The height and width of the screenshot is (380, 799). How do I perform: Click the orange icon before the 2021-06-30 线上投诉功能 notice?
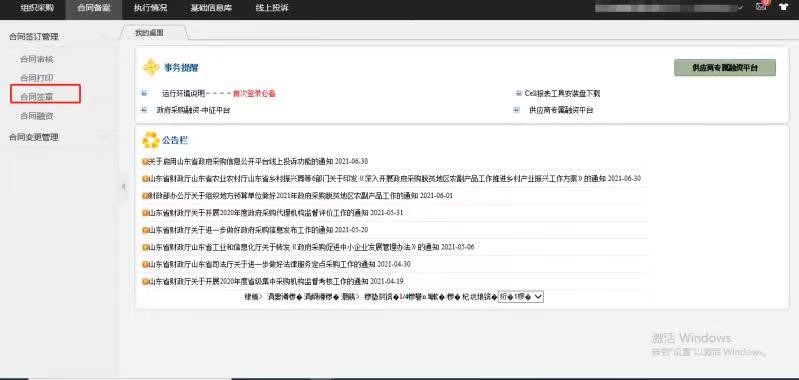[145, 161]
